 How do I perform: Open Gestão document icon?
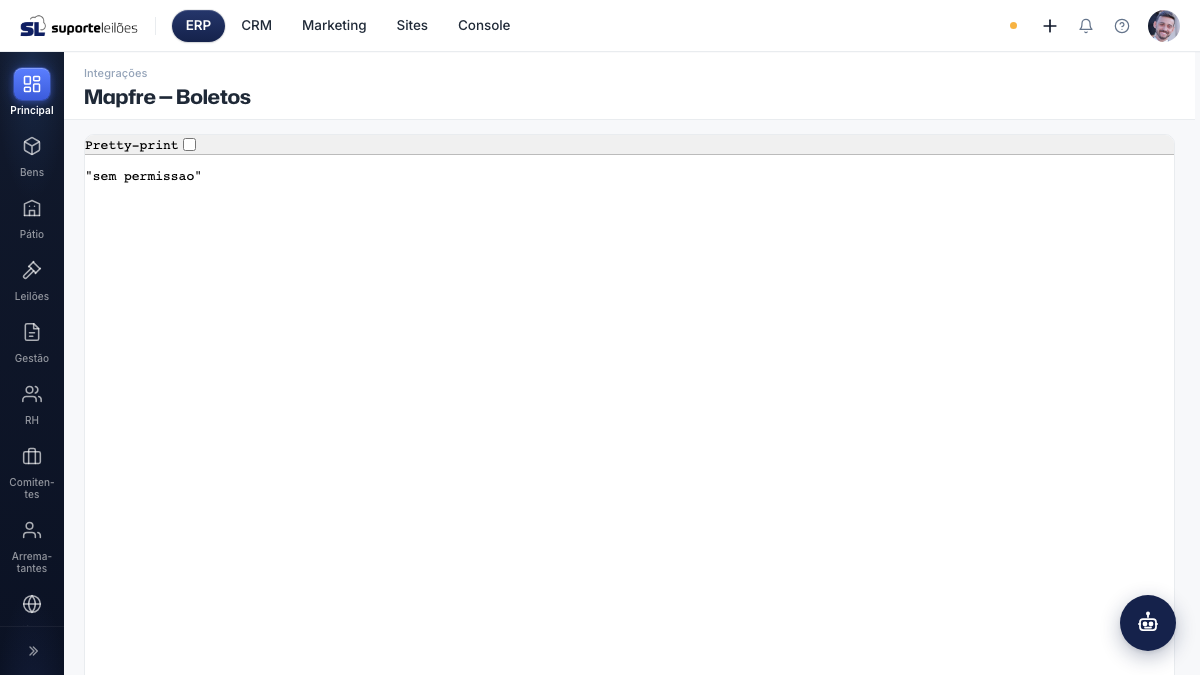click(x=32, y=332)
